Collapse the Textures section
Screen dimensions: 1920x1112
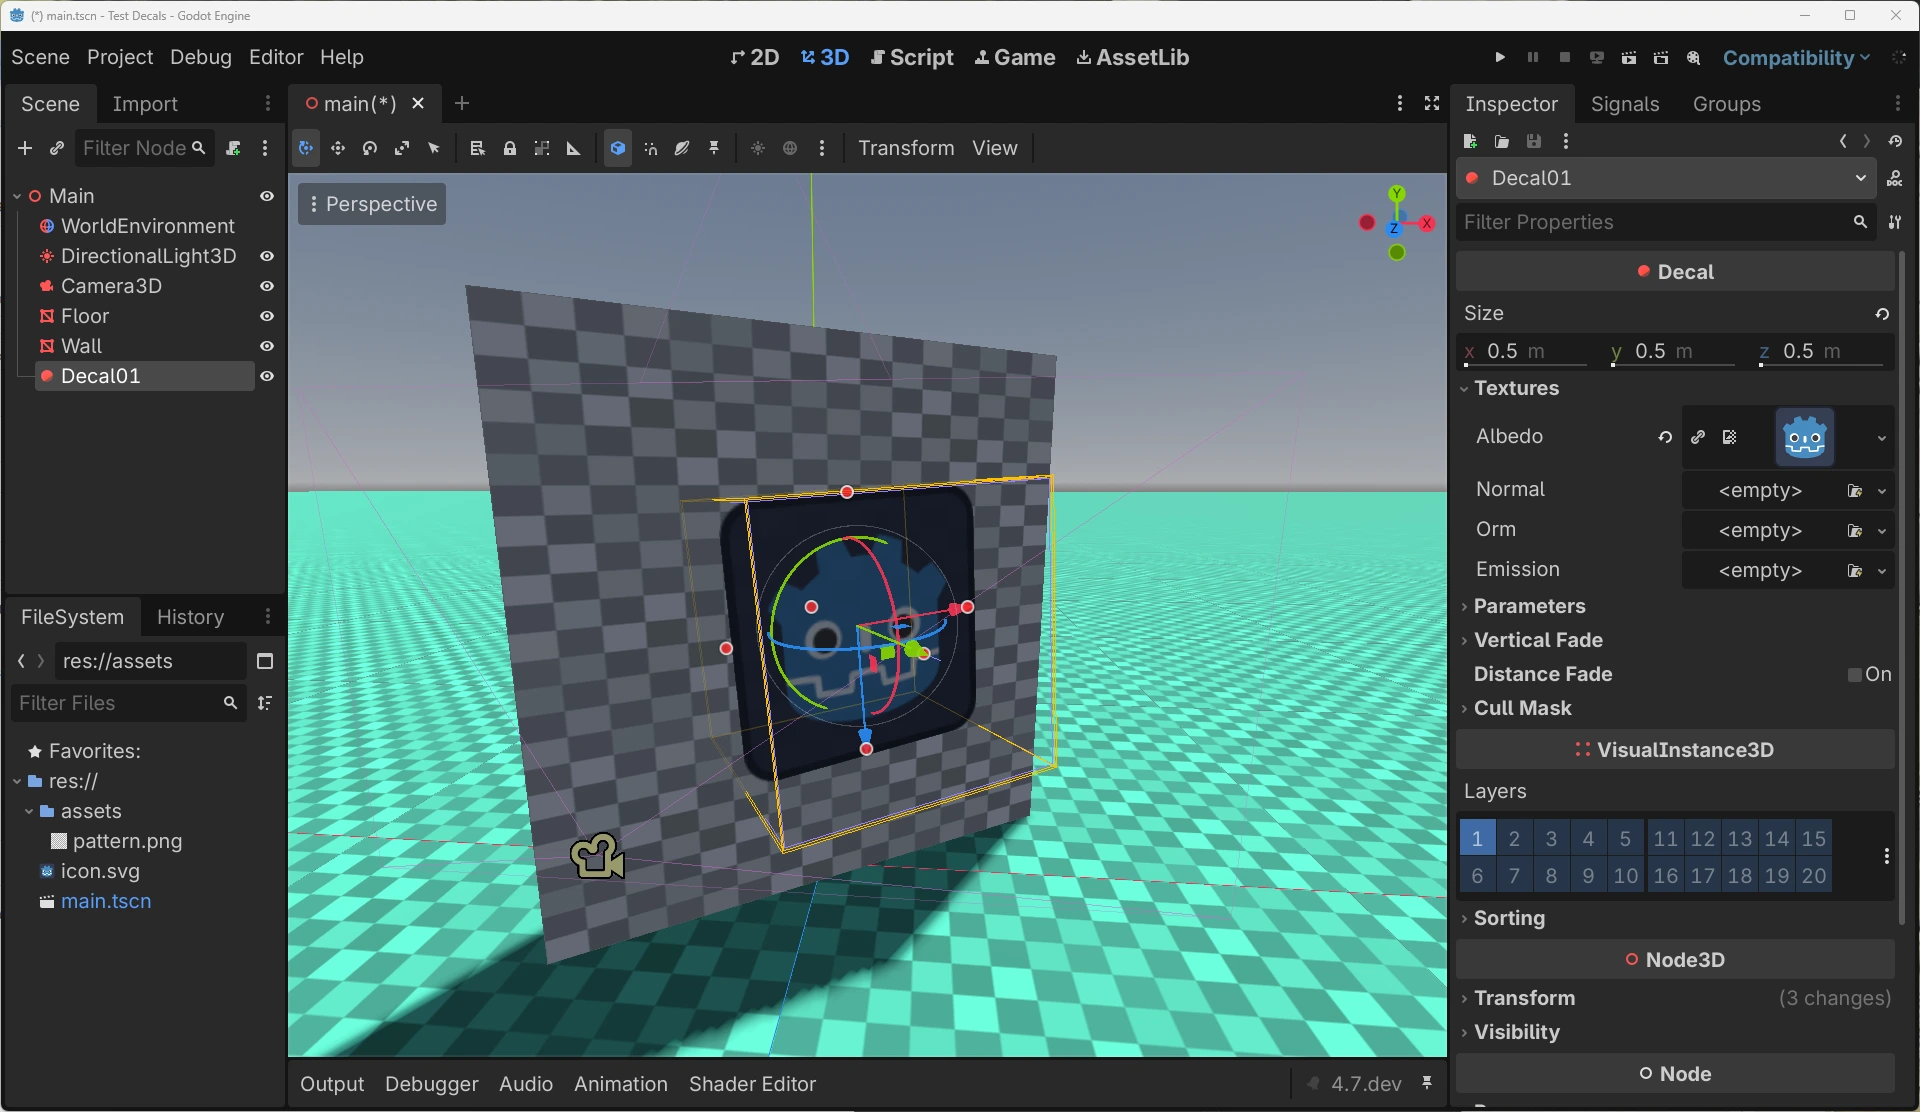point(1516,388)
